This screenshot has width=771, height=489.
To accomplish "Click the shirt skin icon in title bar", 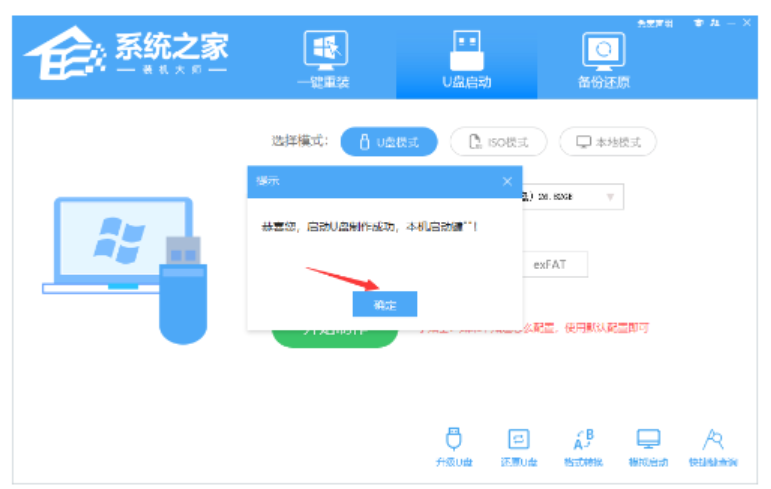I will (x=698, y=23).
